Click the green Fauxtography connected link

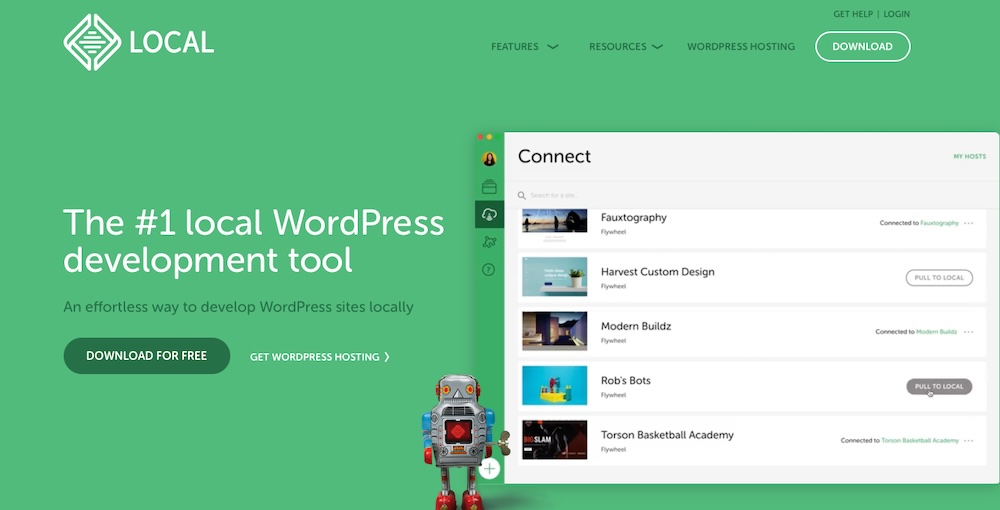[939, 223]
